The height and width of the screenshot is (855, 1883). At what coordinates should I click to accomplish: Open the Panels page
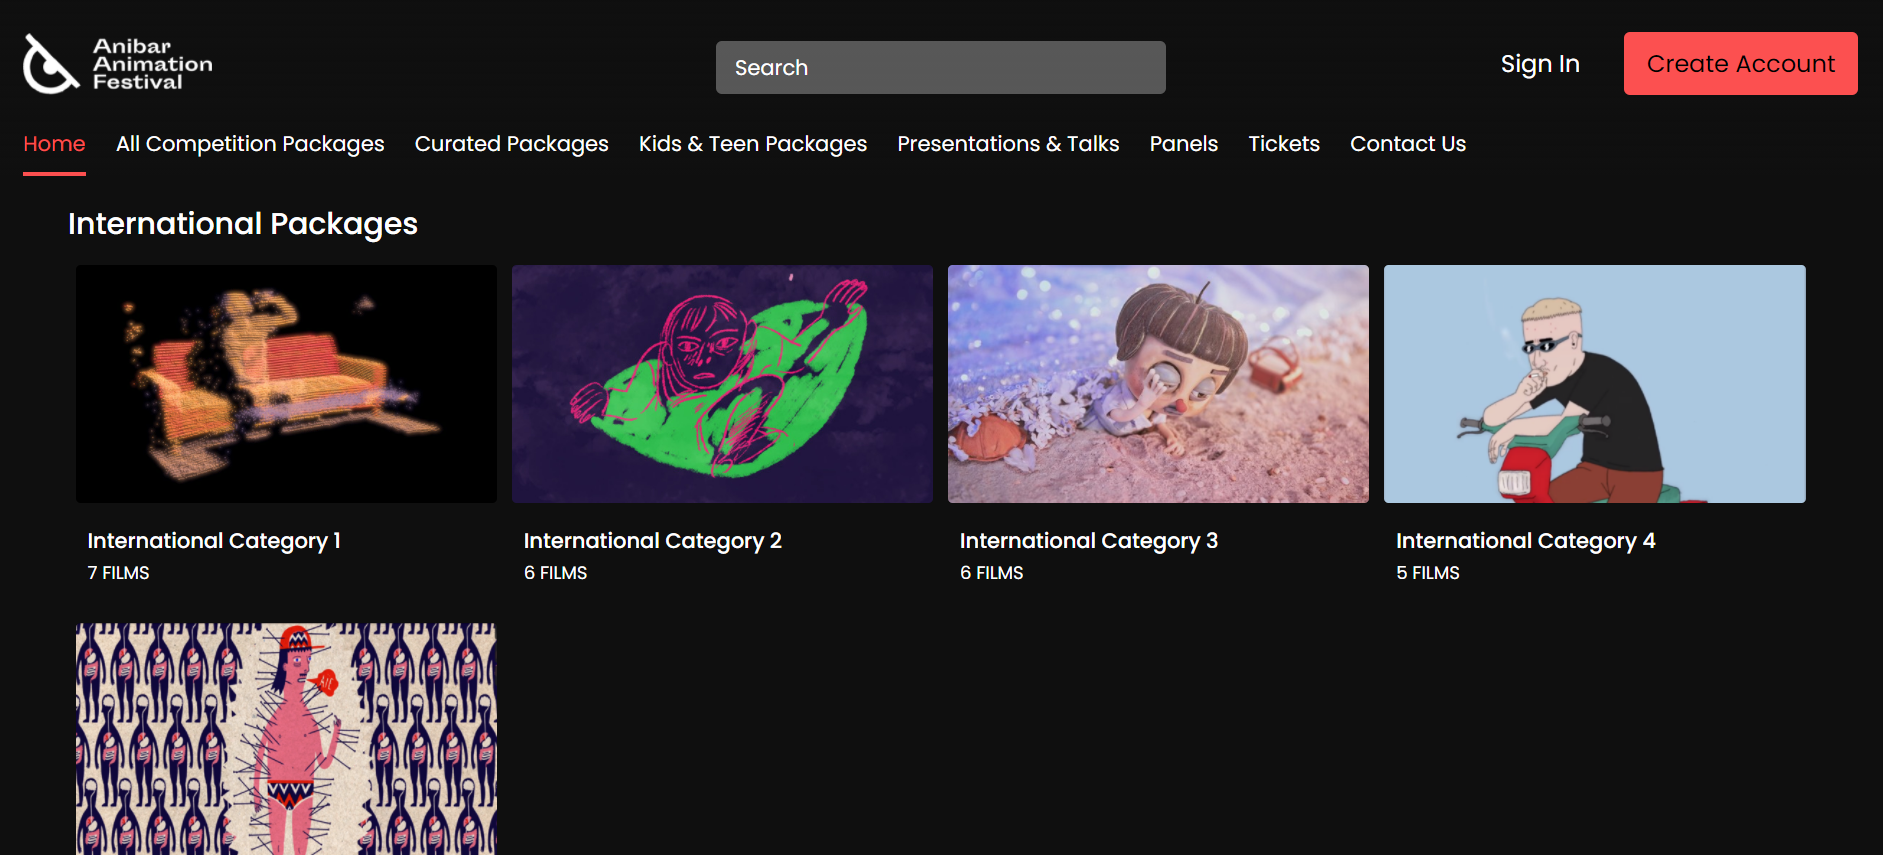pyautogui.click(x=1183, y=144)
